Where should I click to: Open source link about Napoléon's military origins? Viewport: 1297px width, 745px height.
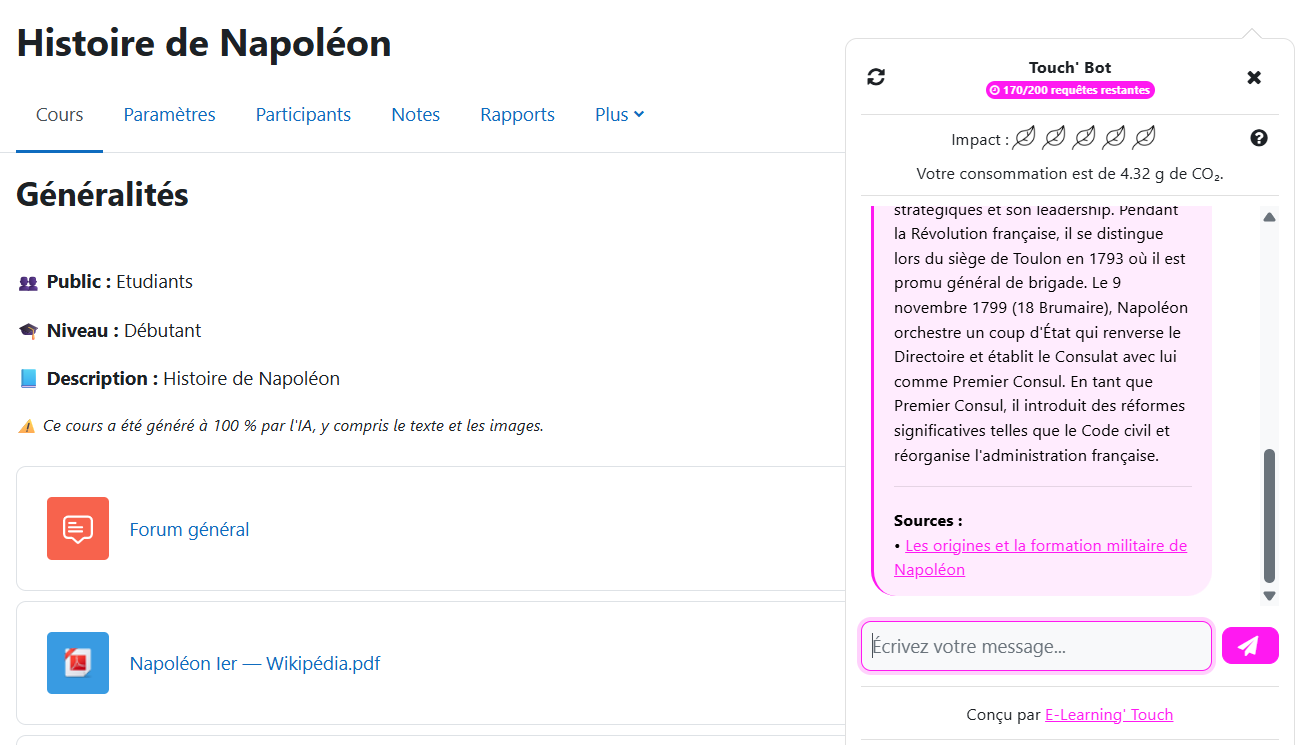pyautogui.click(x=1045, y=546)
